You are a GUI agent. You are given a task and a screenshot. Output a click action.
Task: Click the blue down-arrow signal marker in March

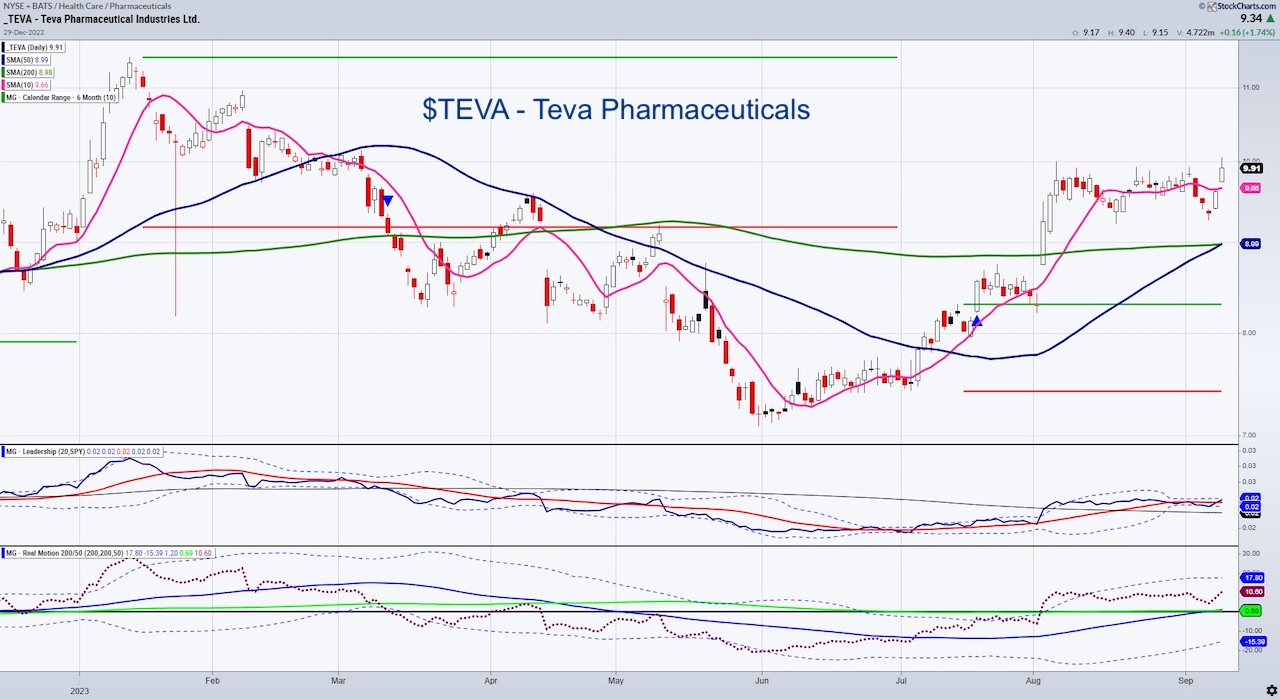click(387, 200)
